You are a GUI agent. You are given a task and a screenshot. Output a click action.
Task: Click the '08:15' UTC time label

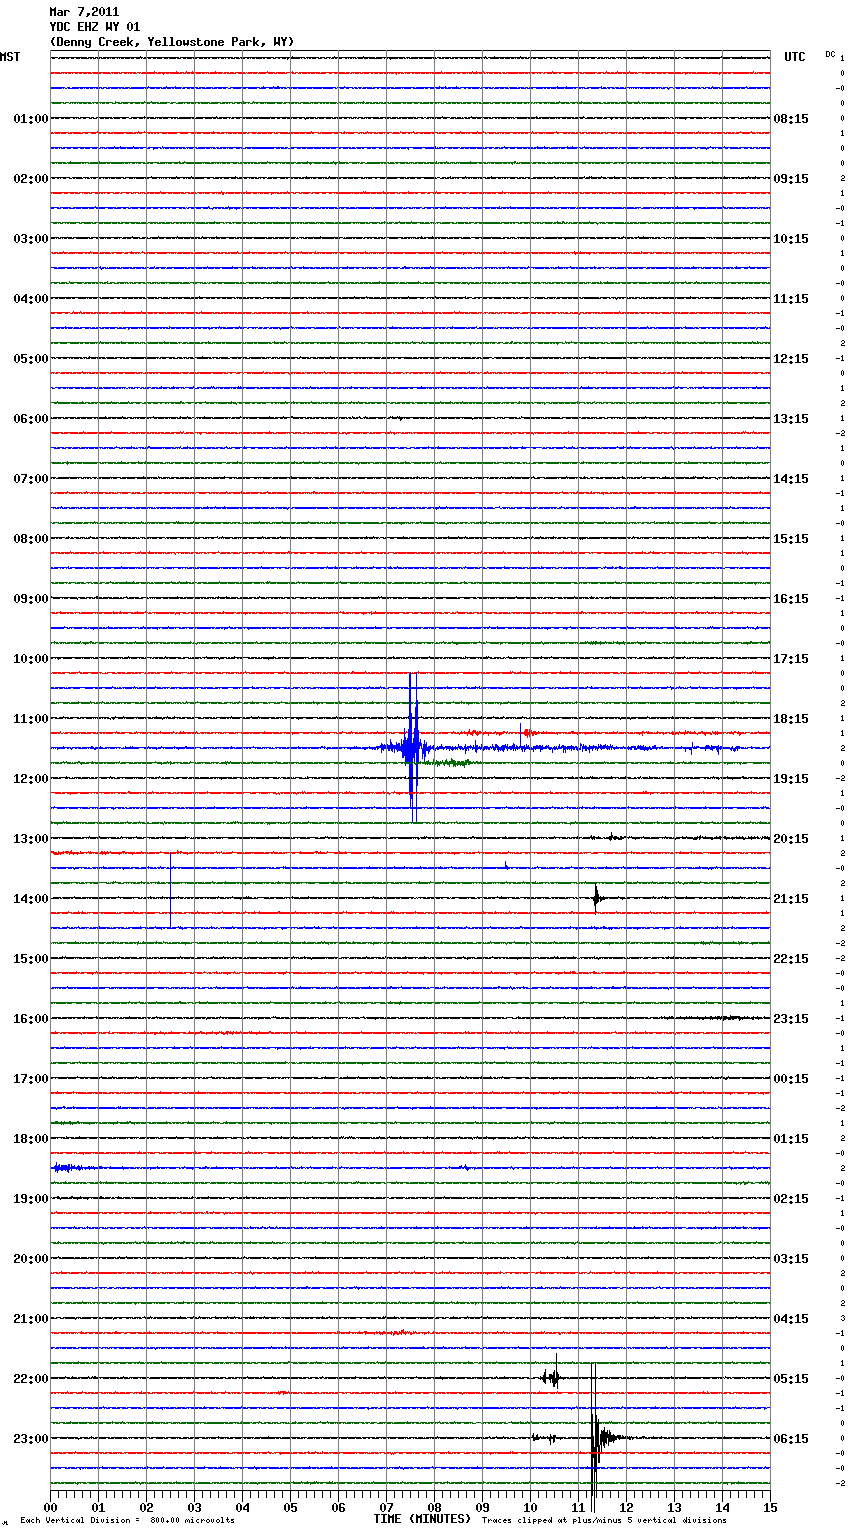pyautogui.click(x=791, y=119)
